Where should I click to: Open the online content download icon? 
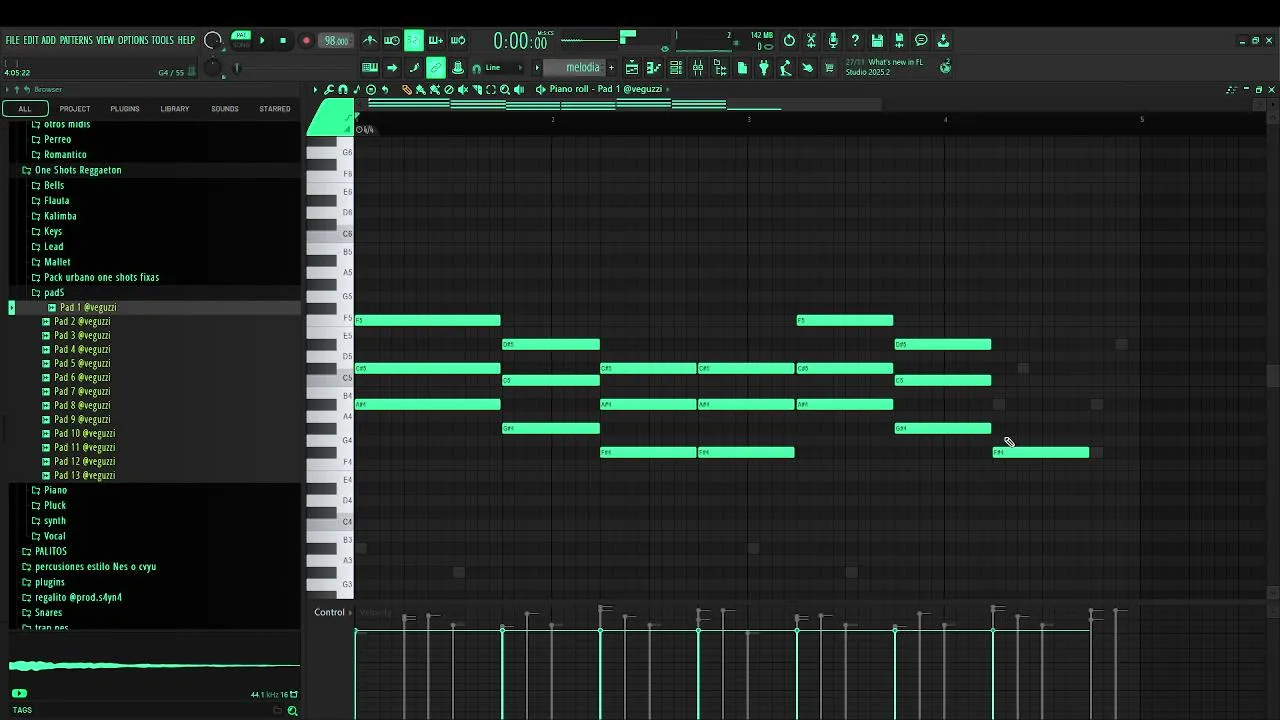coord(943,41)
